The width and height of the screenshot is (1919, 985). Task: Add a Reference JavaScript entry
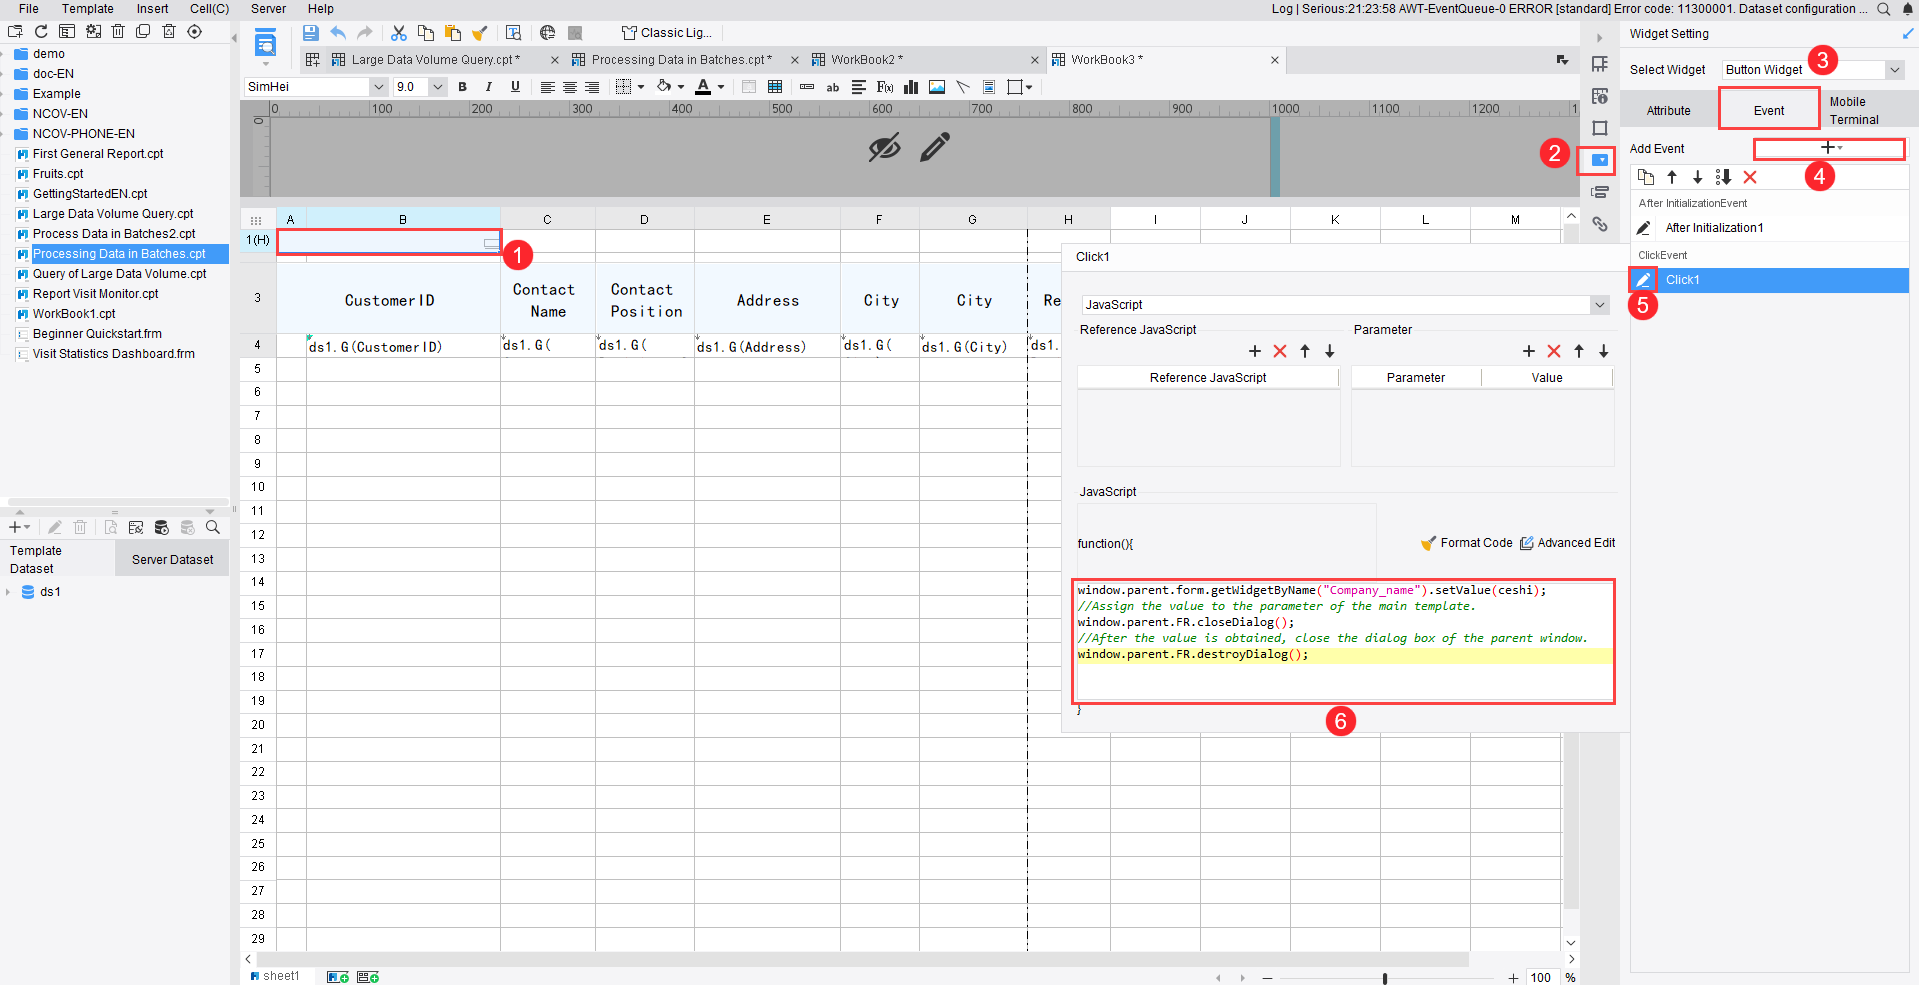point(1255,351)
